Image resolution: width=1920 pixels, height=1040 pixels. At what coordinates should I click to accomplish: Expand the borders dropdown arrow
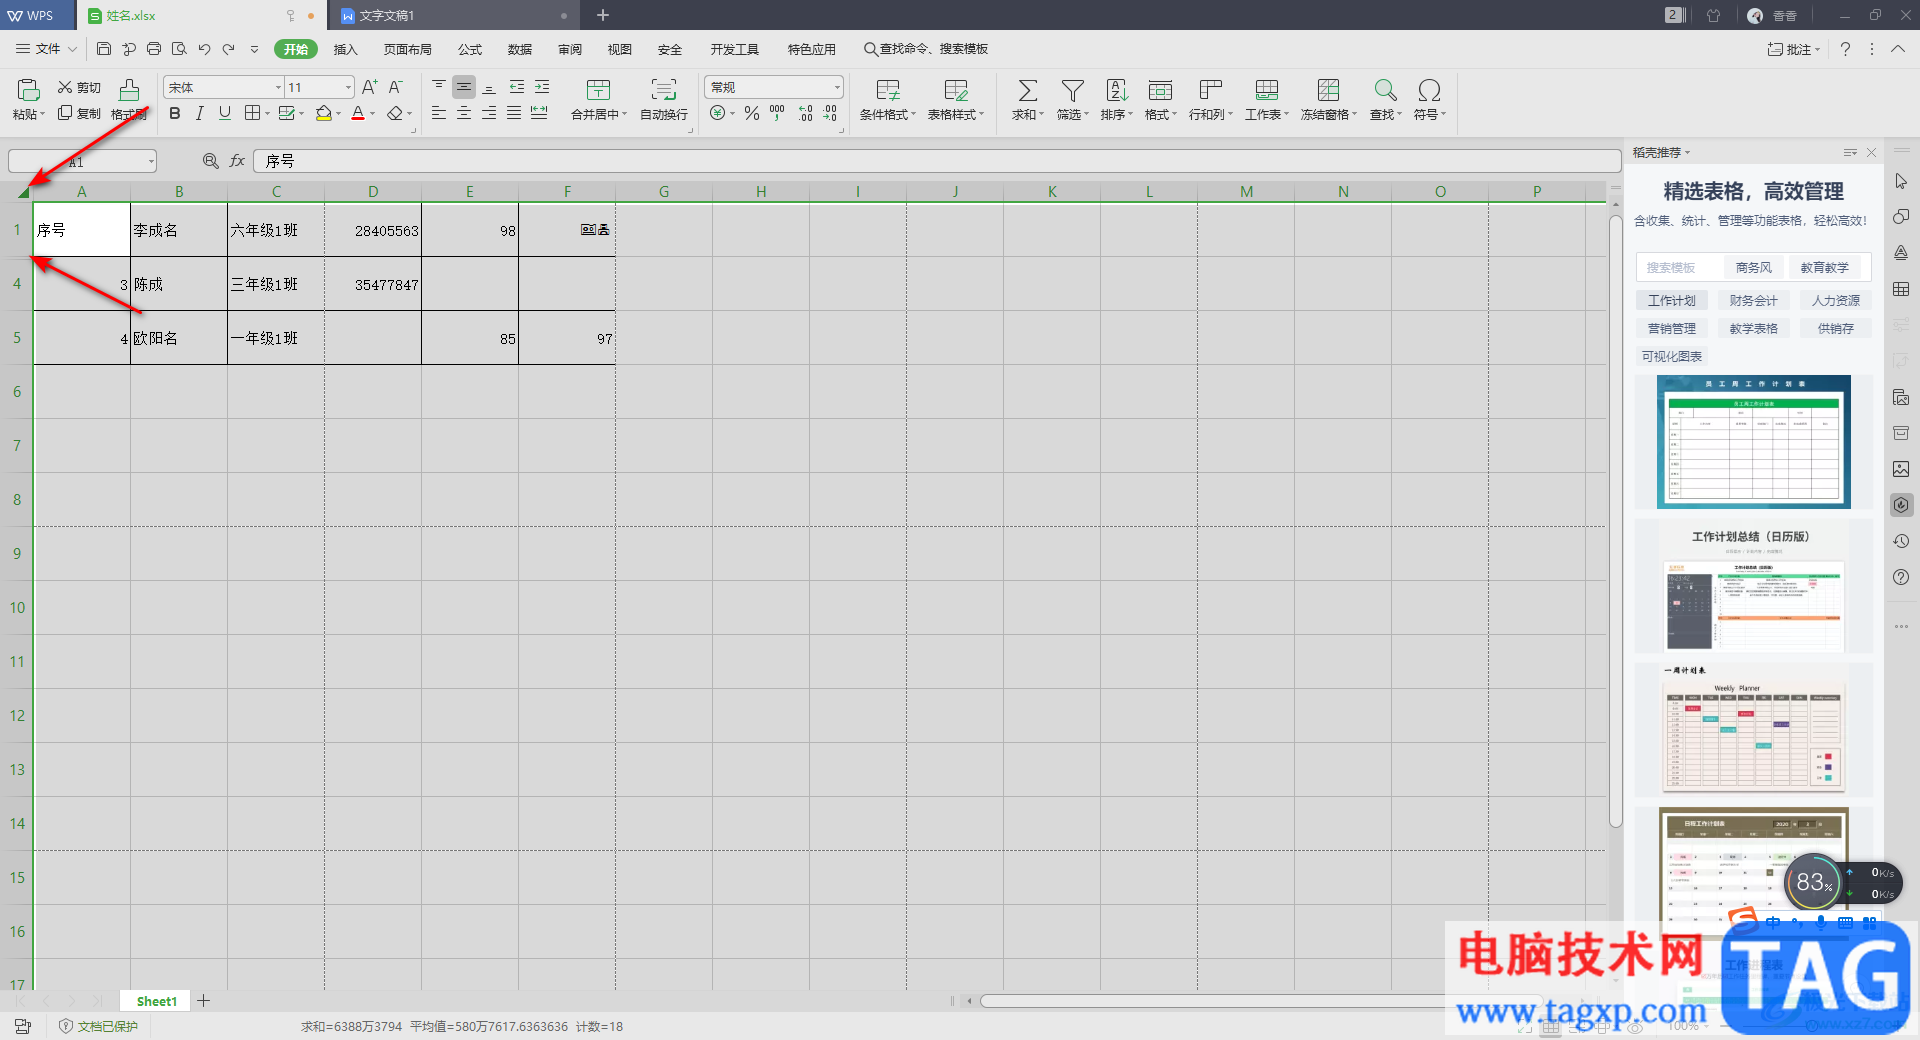(267, 114)
